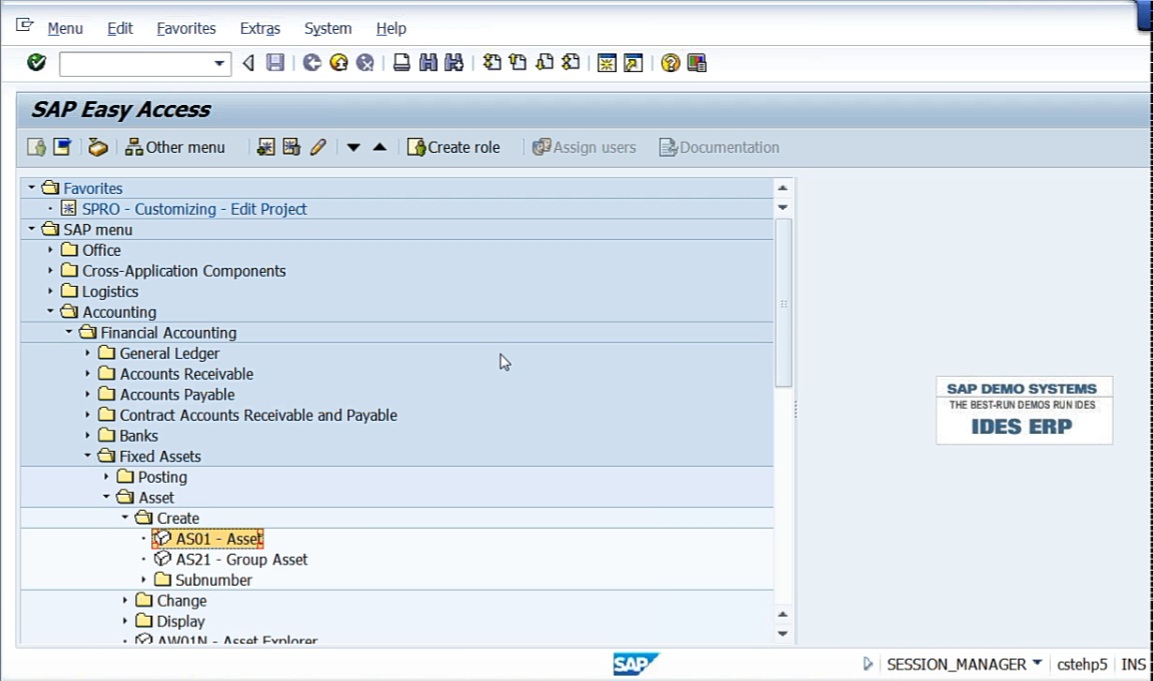Viewport: 1153px width, 681px height.
Task: Click the Customize Local Layout icon
Action: coord(696,63)
